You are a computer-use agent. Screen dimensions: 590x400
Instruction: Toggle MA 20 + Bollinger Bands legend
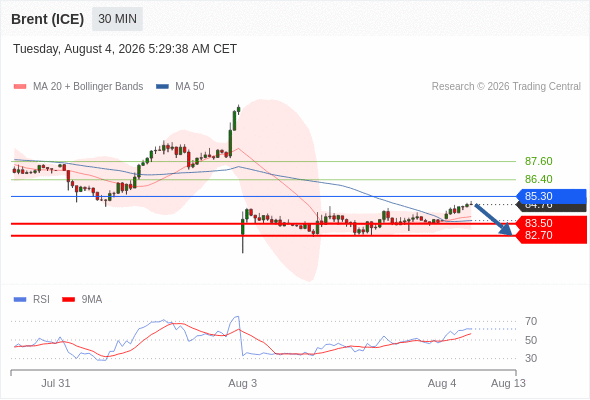click(78, 87)
